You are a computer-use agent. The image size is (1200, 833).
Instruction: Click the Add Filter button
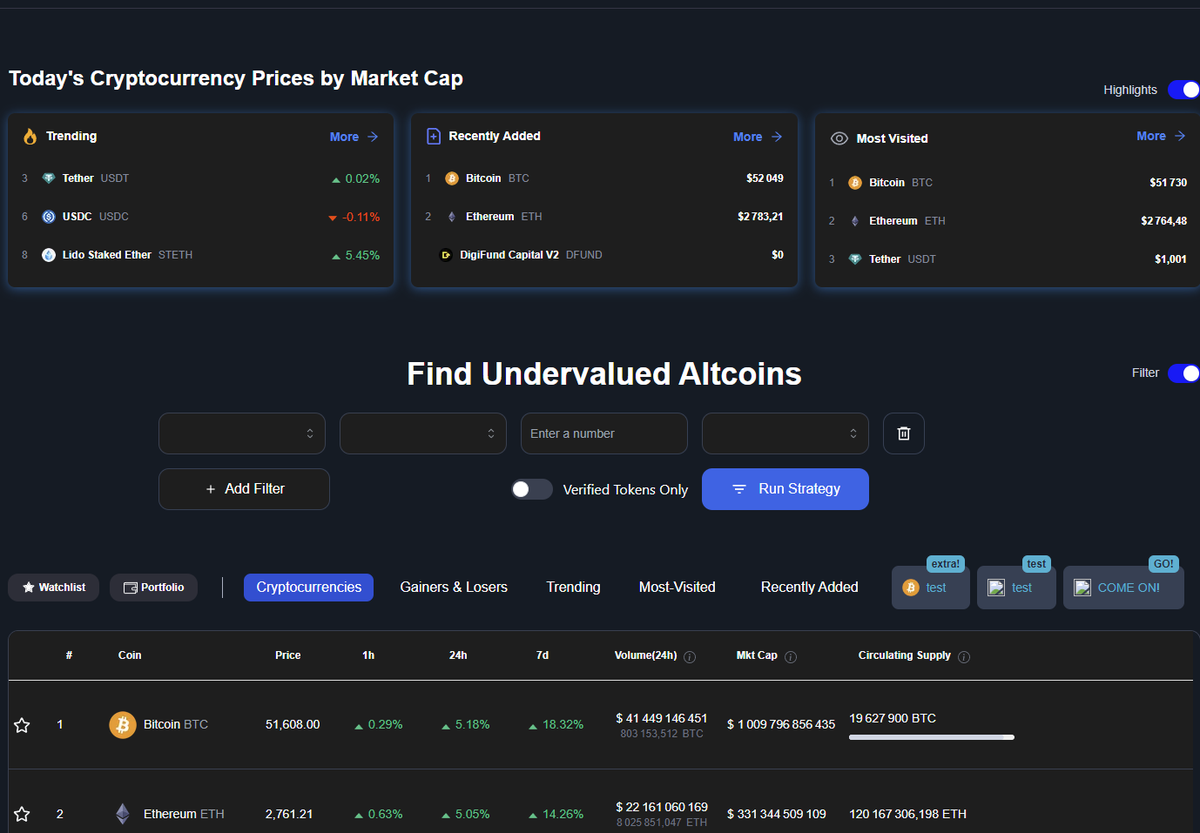[x=244, y=489]
